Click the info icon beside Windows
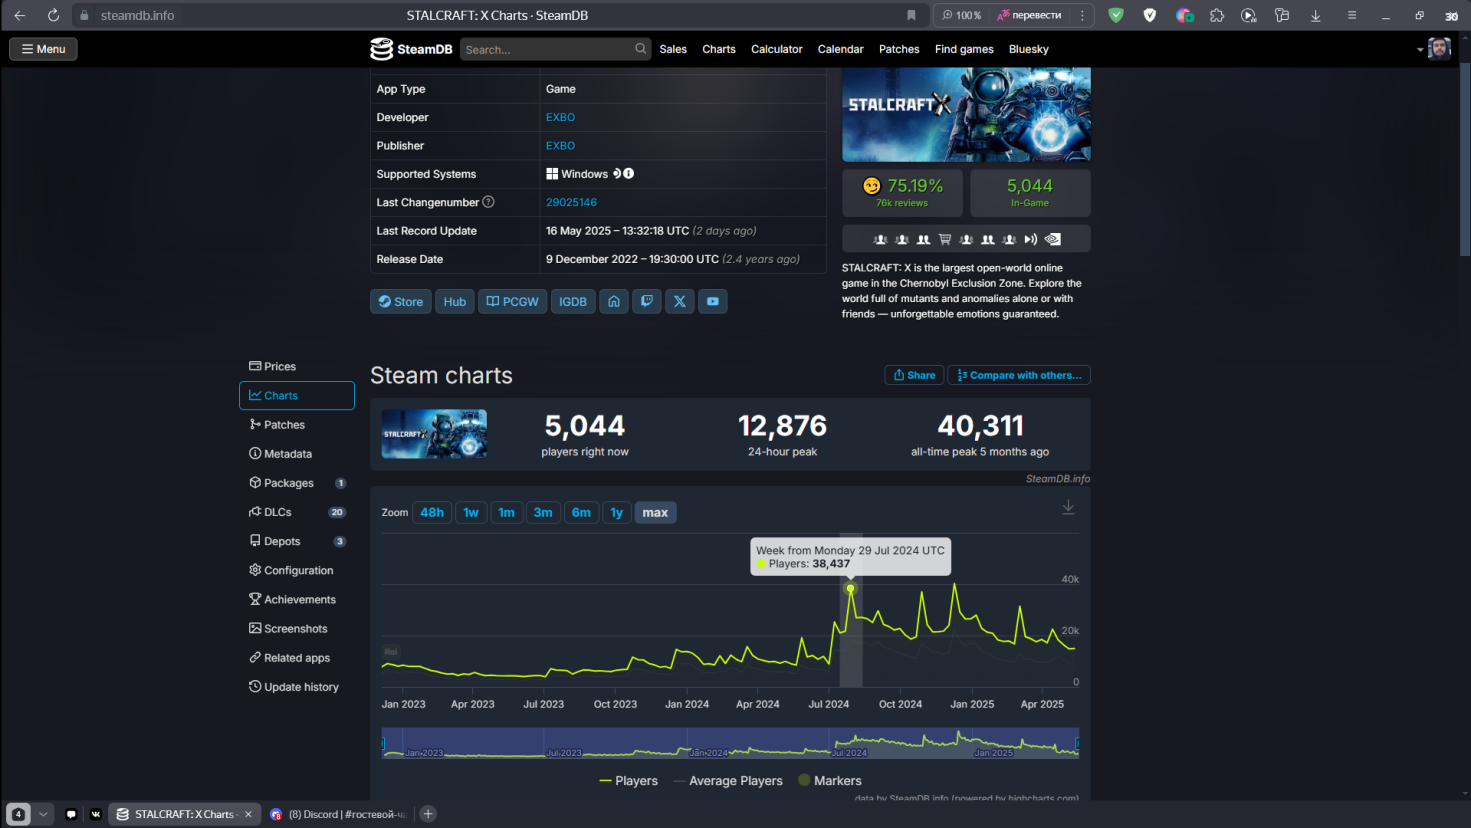Viewport: 1471px width, 828px height. click(629, 174)
